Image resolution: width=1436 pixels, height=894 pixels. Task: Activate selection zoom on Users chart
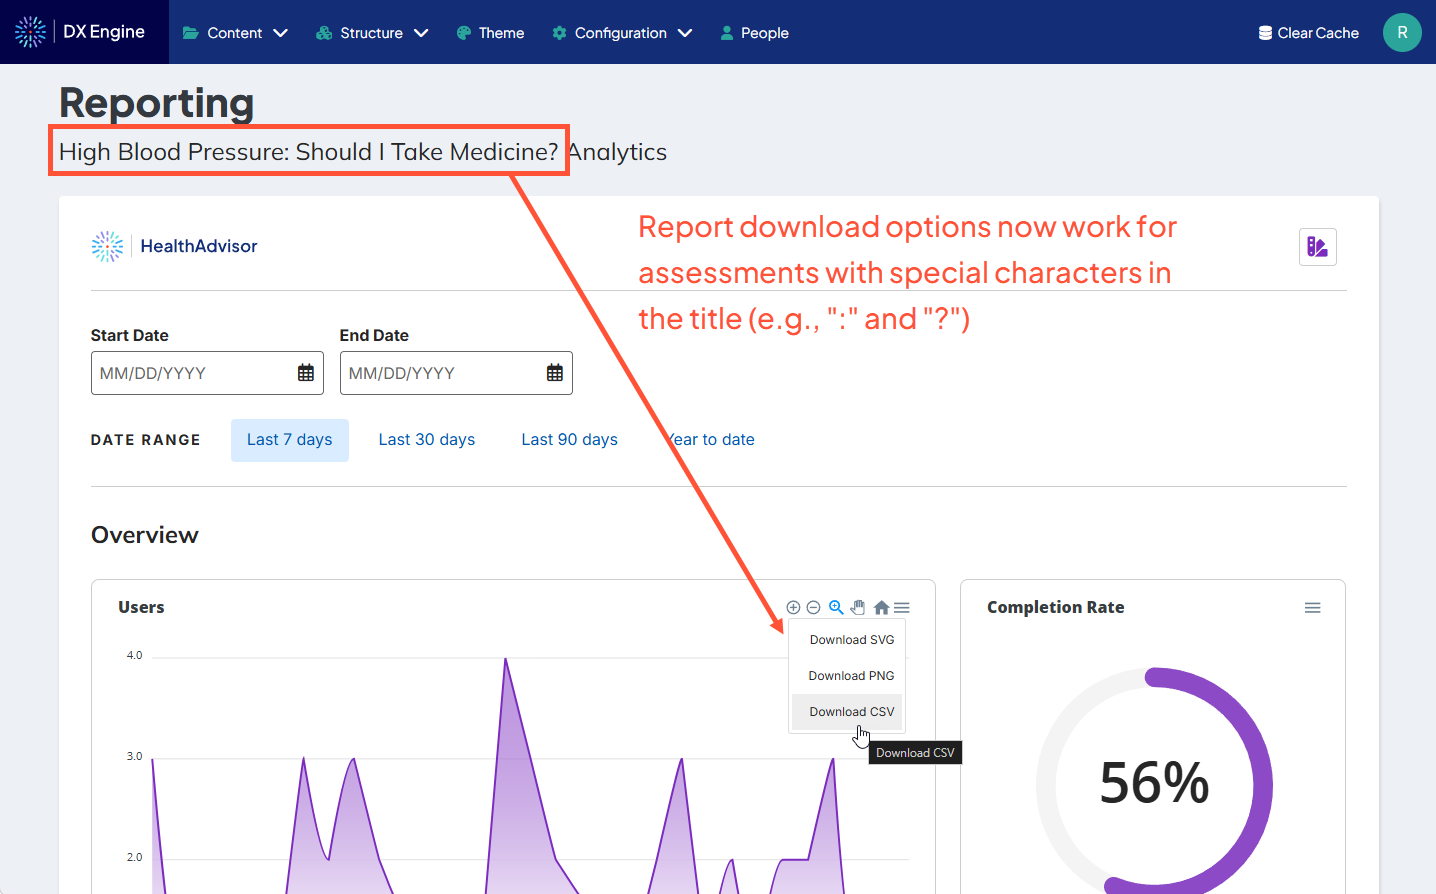(x=836, y=607)
